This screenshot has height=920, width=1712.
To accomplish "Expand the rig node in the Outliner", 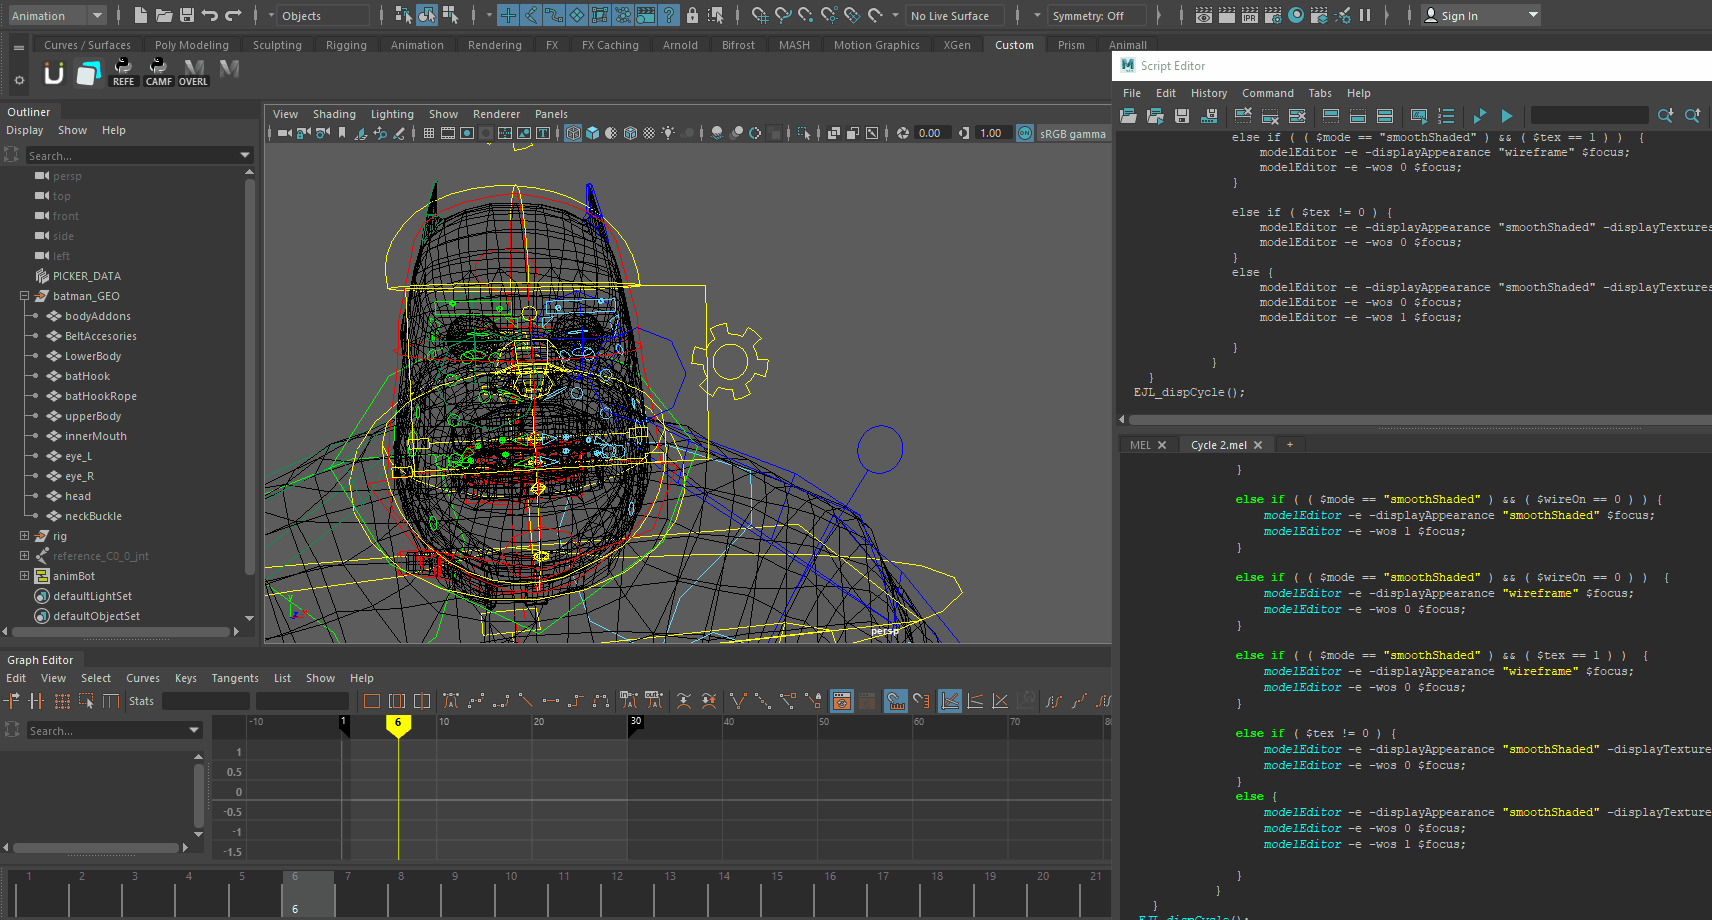I will 23,535.
